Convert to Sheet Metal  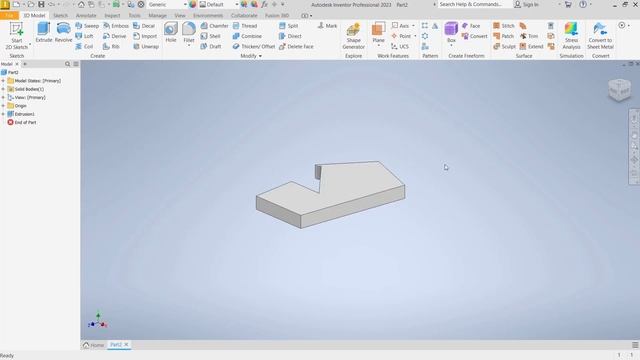(x=600, y=36)
